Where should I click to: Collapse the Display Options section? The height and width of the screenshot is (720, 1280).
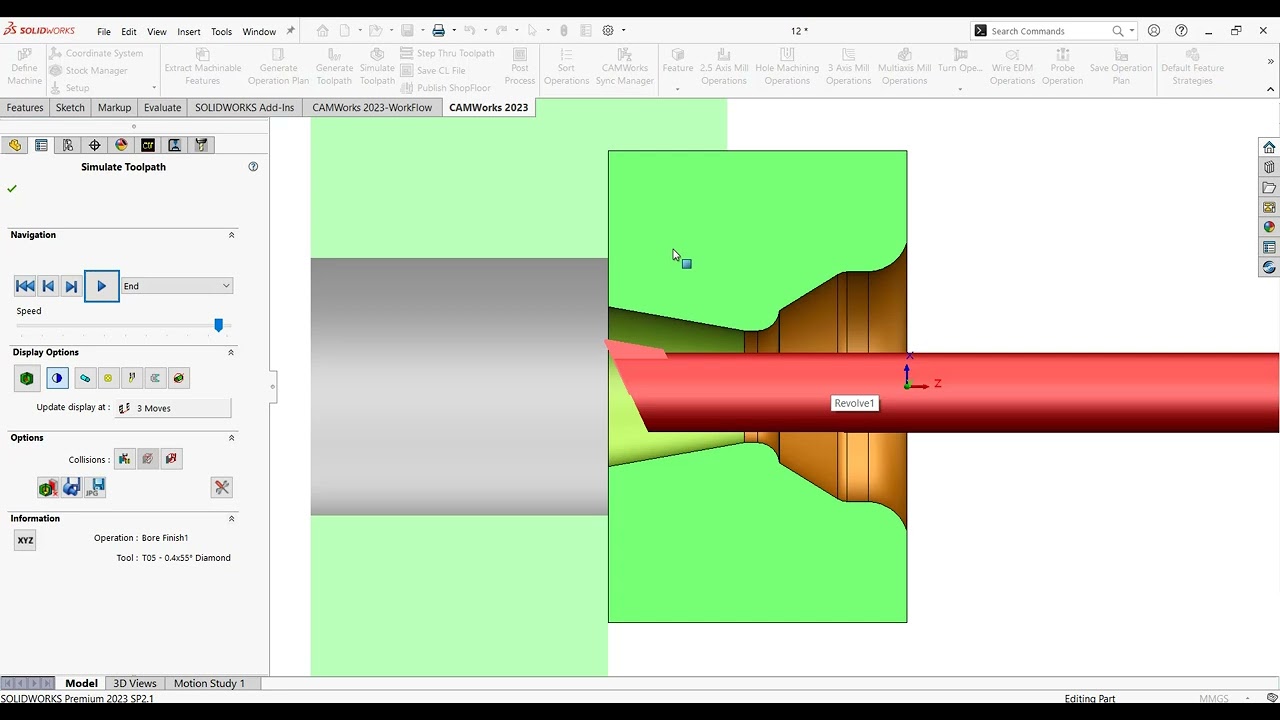point(231,352)
